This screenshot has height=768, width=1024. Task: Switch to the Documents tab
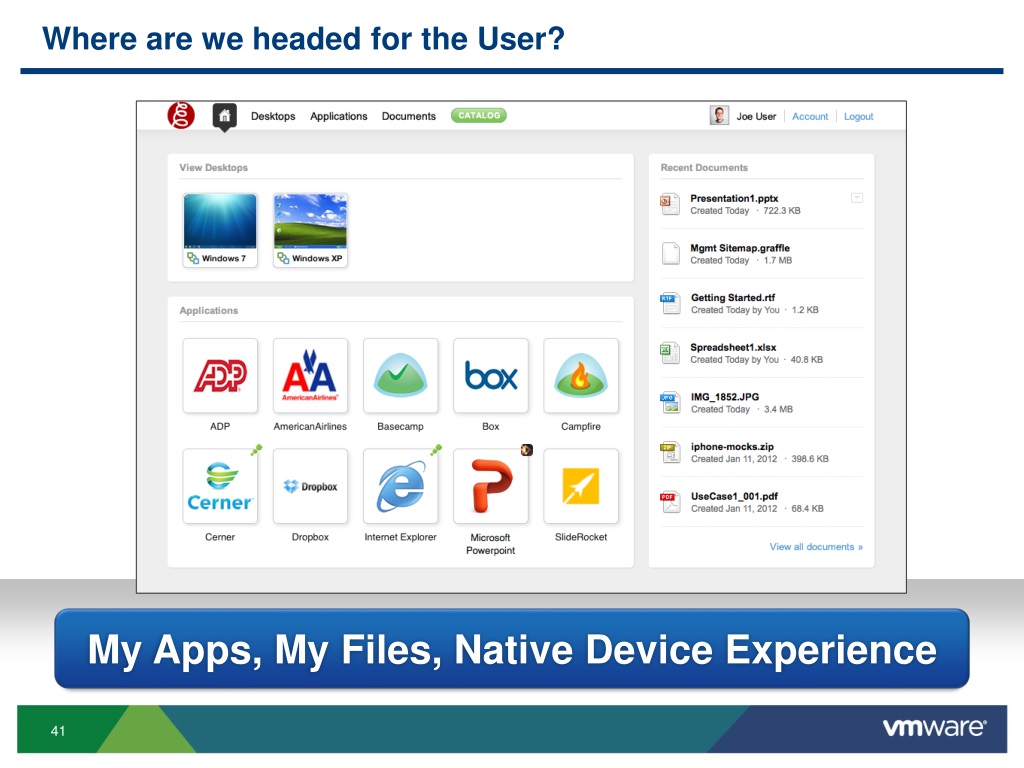click(409, 116)
